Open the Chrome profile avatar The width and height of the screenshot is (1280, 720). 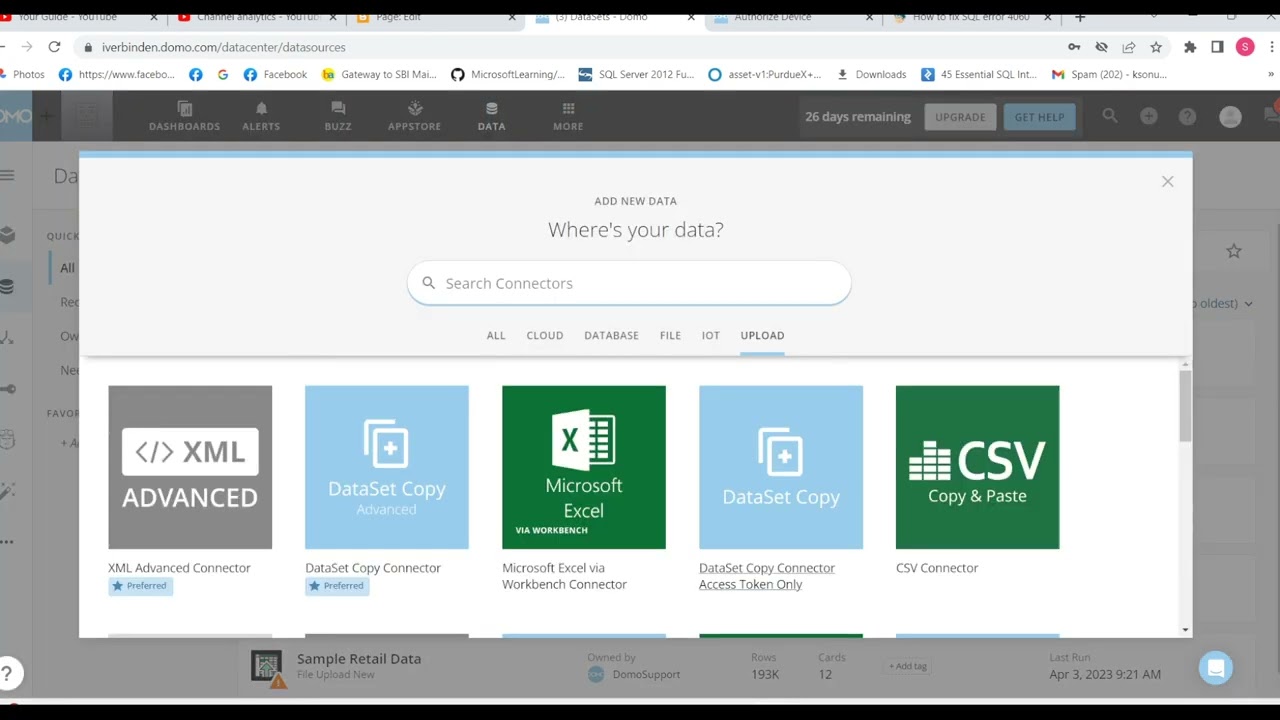(1245, 47)
